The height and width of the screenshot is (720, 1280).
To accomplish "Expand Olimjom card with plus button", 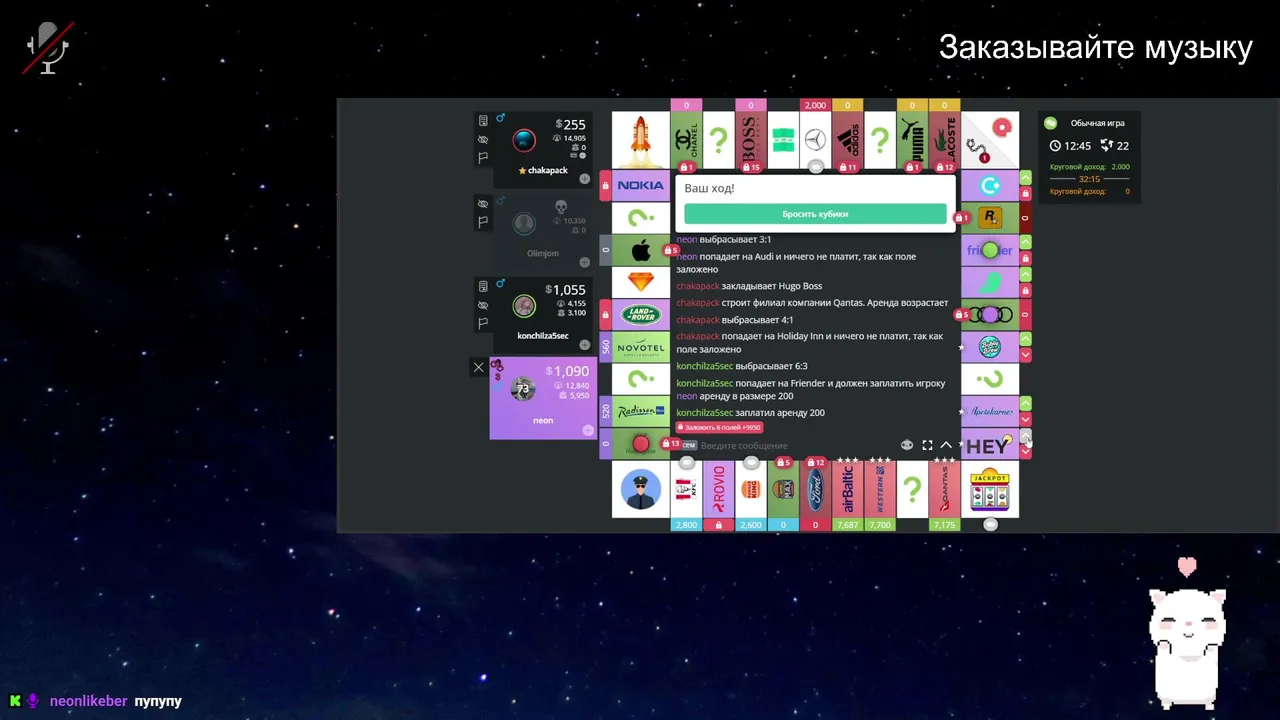I will tap(585, 264).
